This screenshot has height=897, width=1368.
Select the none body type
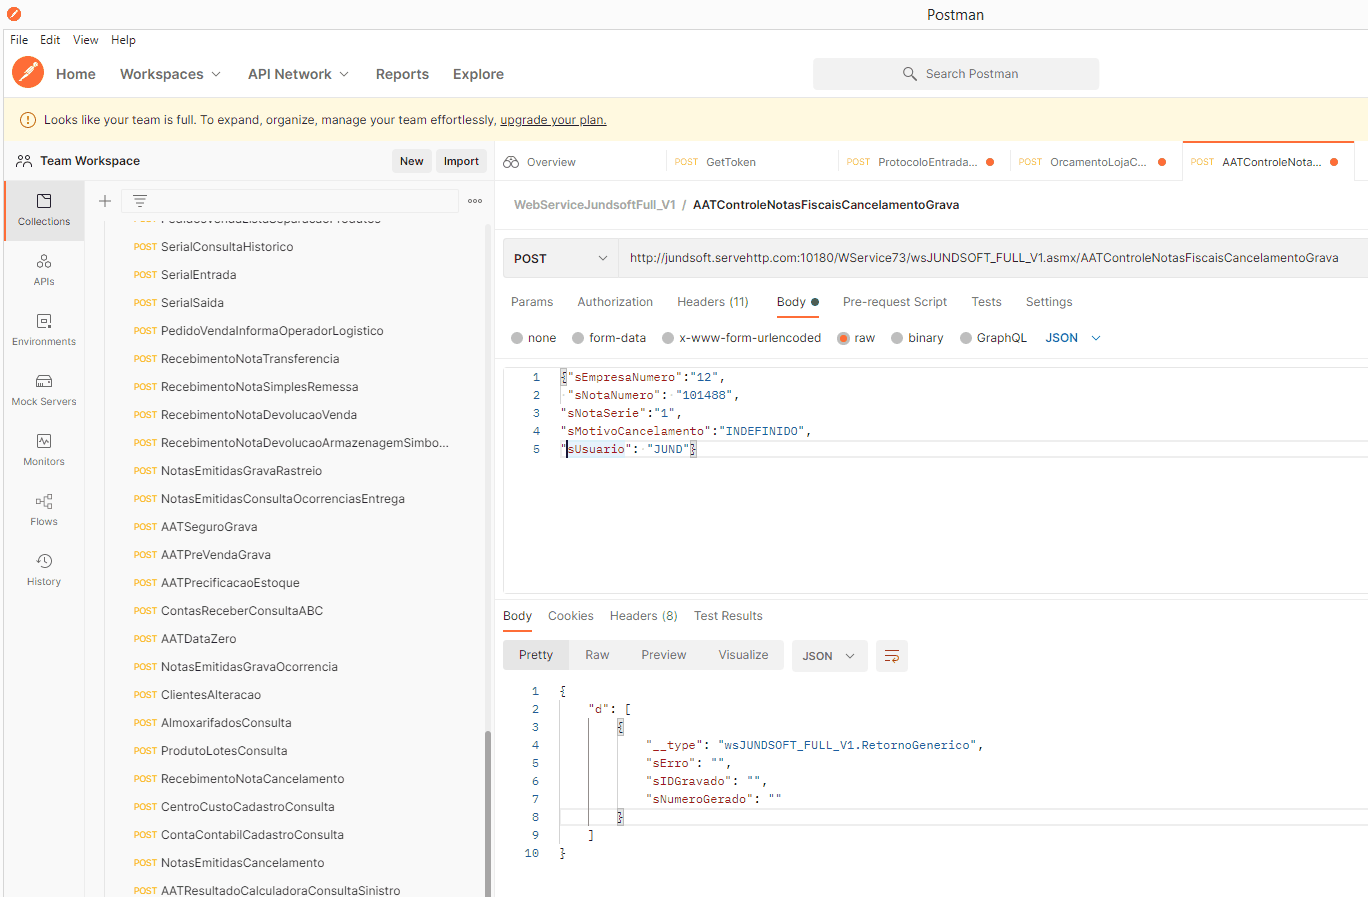[x=517, y=338]
